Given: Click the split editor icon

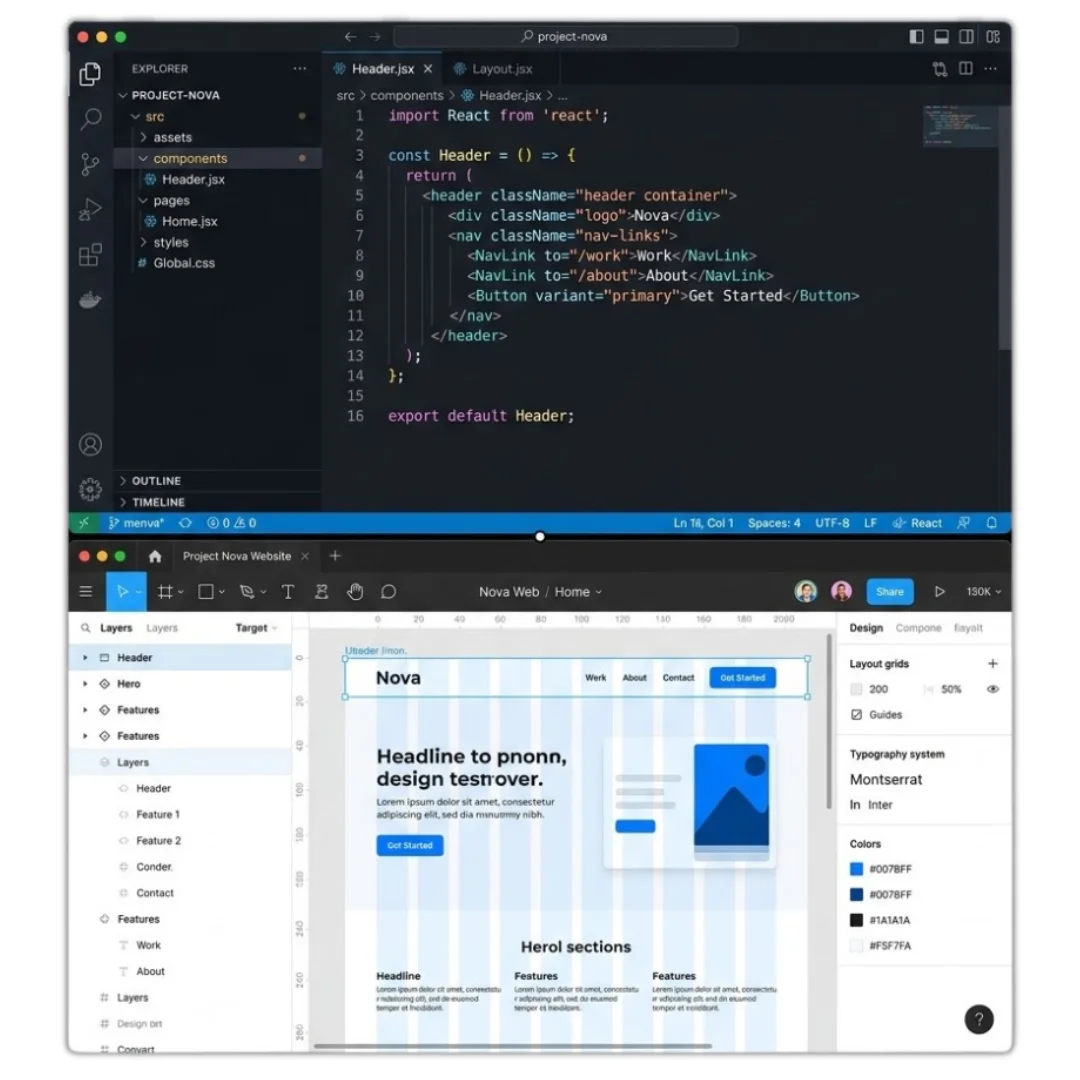Looking at the screenshot, I should click(966, 68).
